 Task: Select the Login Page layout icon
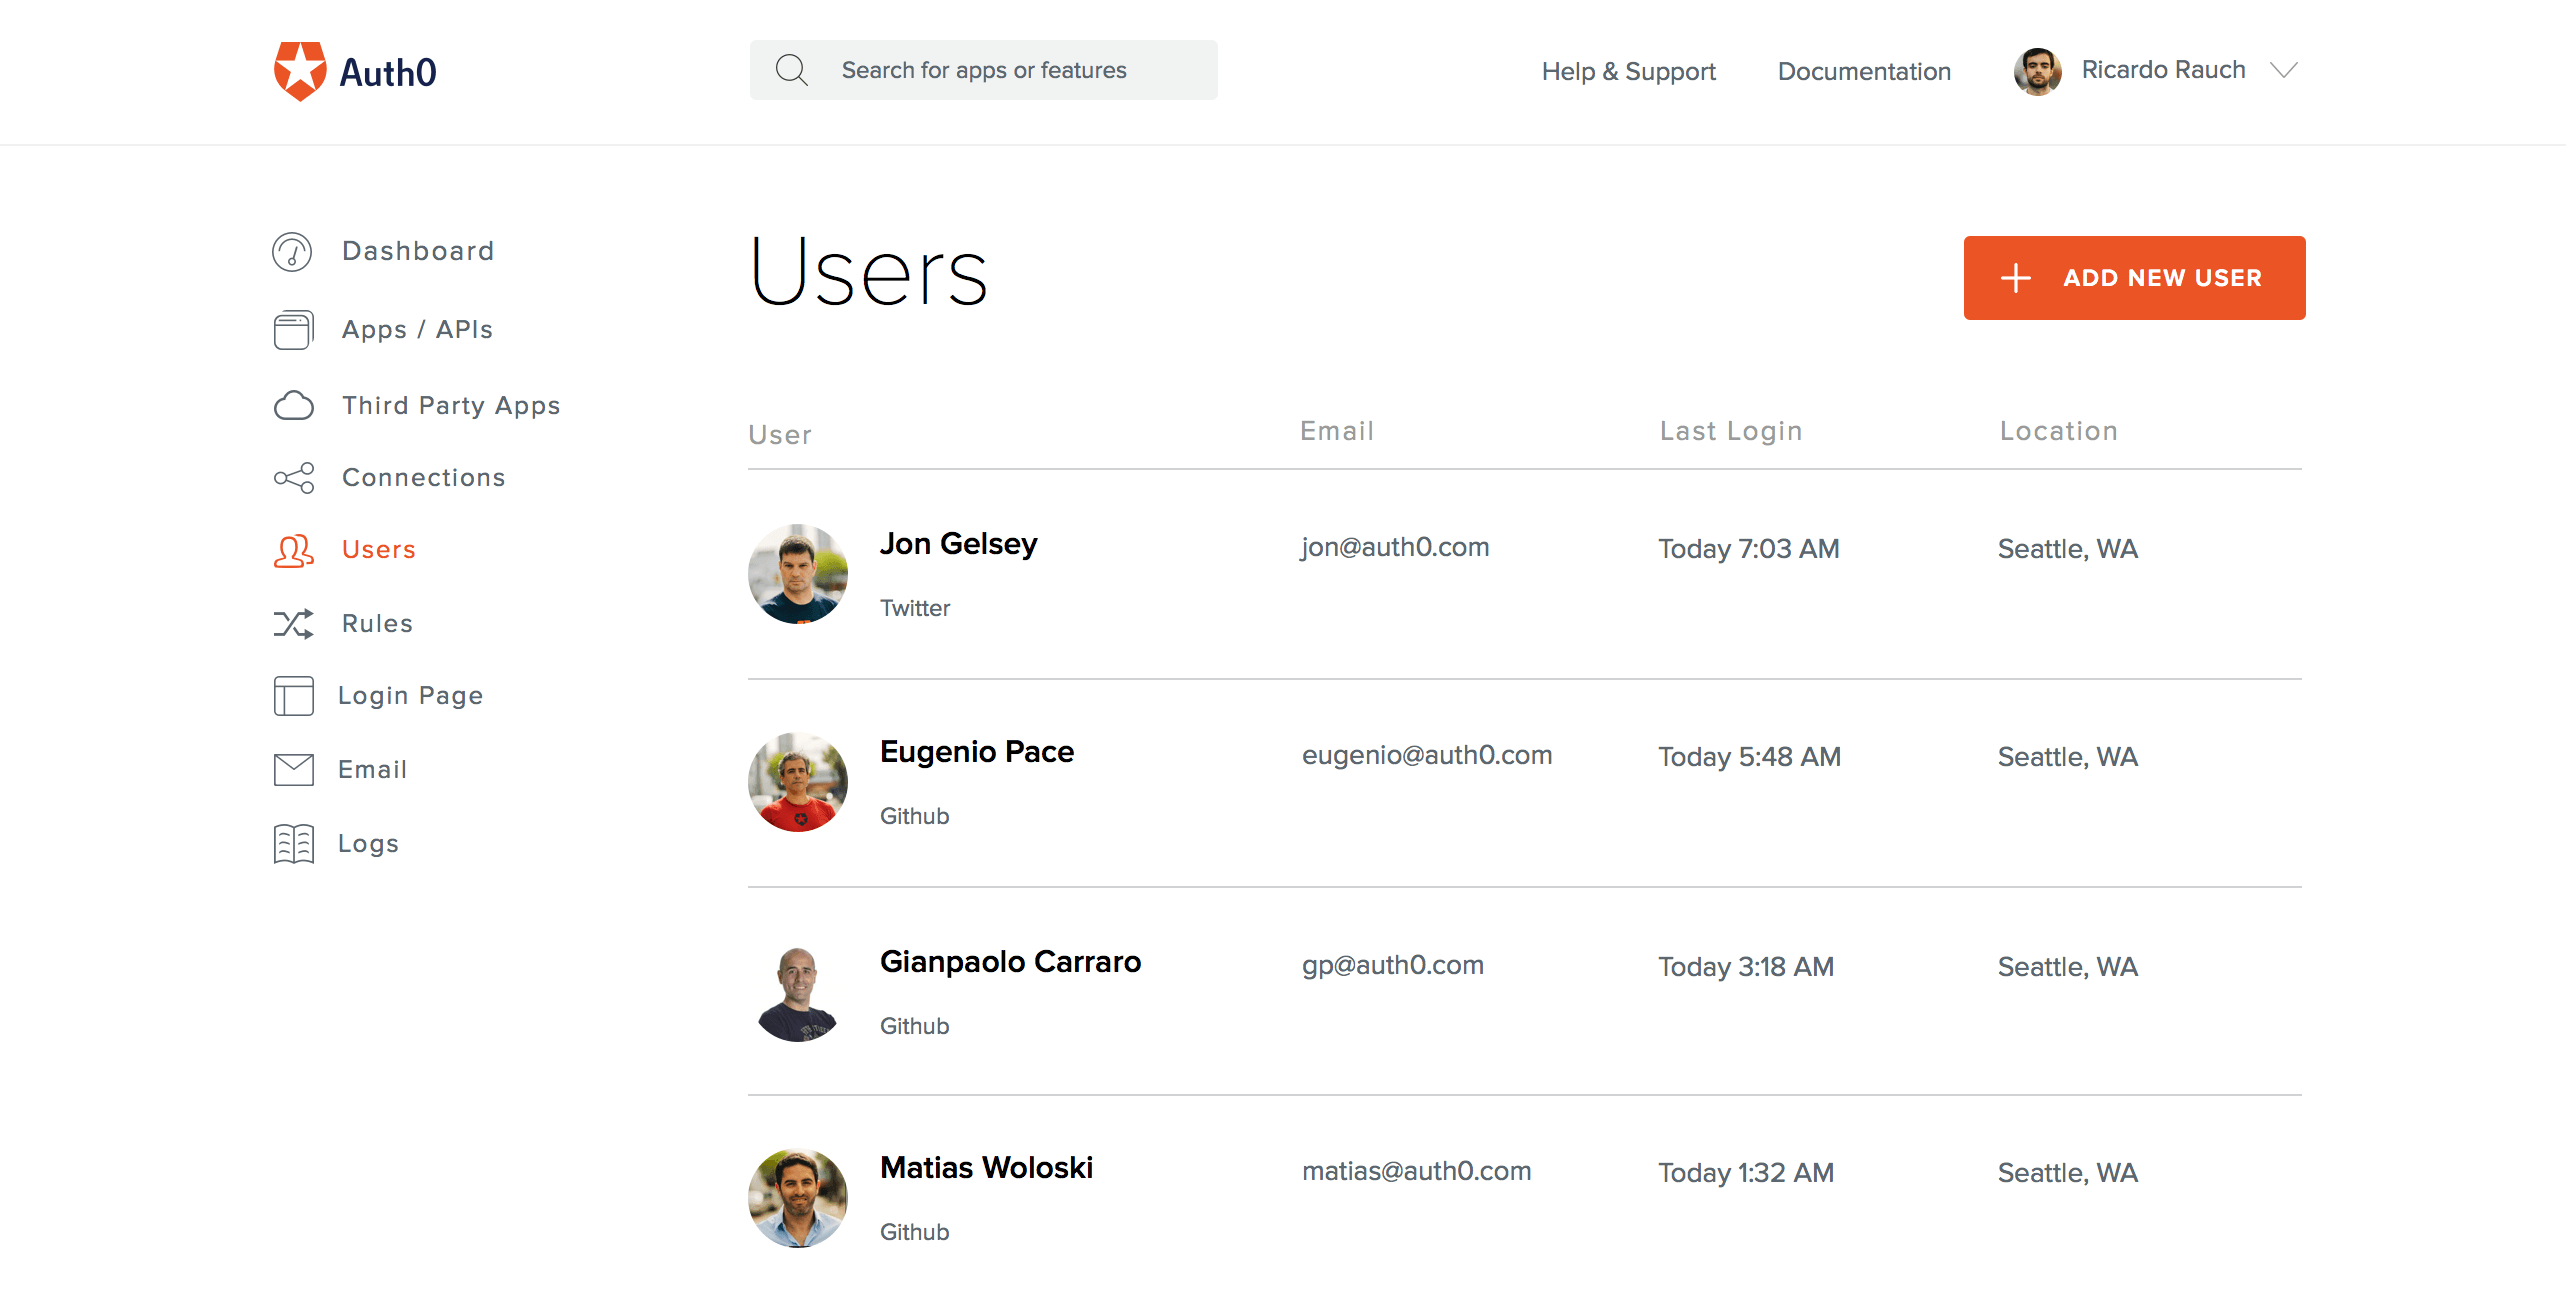[x=292, y=696]
